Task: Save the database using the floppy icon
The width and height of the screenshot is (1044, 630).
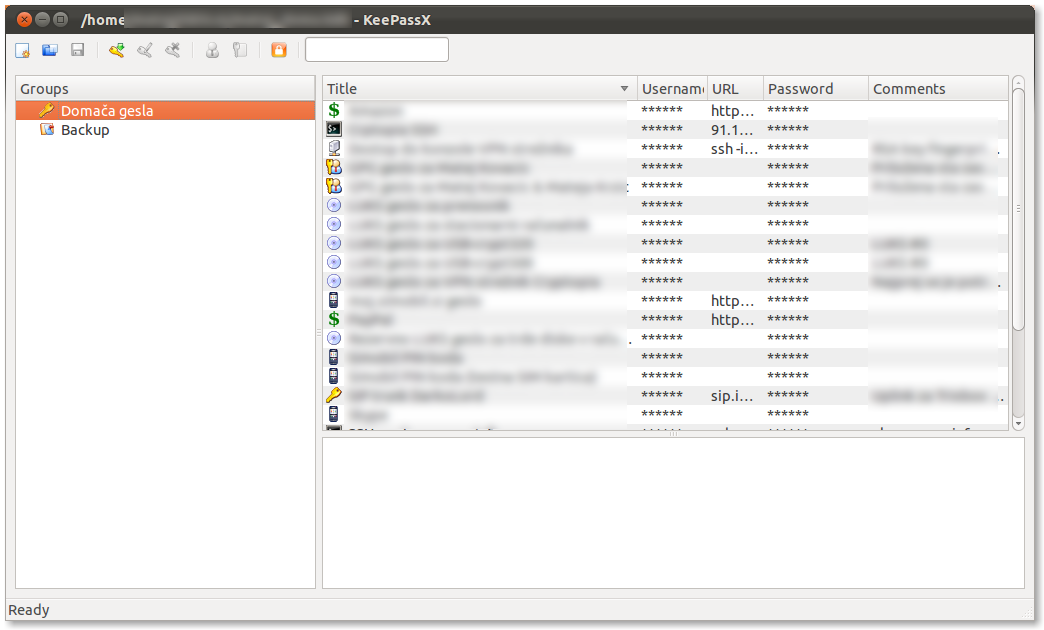Action: (78, 51)
